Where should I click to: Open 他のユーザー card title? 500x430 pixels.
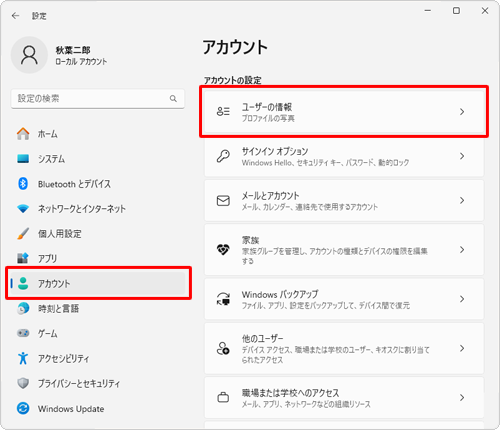pyautogui.click(x=262, y=339)
